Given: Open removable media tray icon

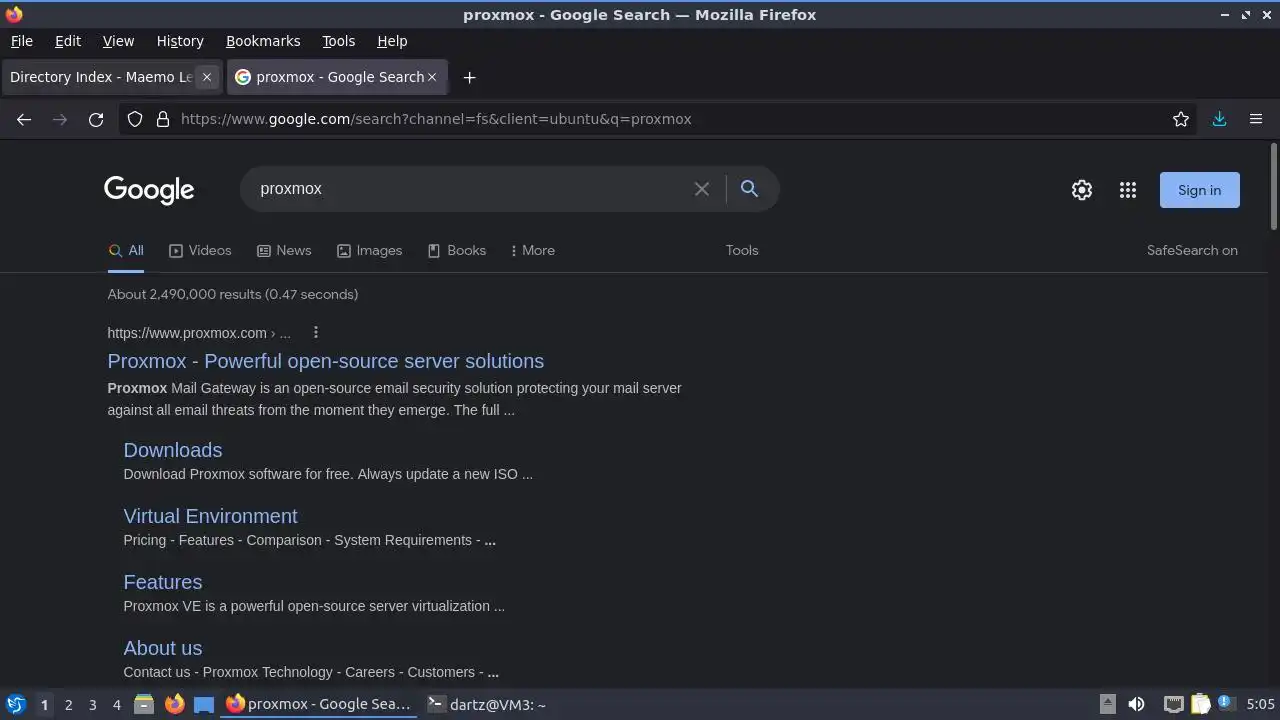Looking at the screenshot, I should (x=1107, y=705).
